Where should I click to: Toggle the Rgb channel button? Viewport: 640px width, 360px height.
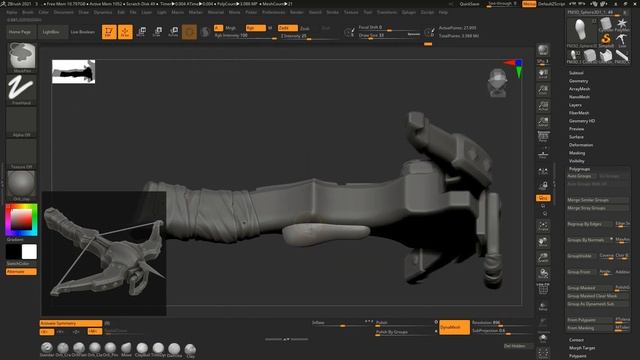click(256, 28)
